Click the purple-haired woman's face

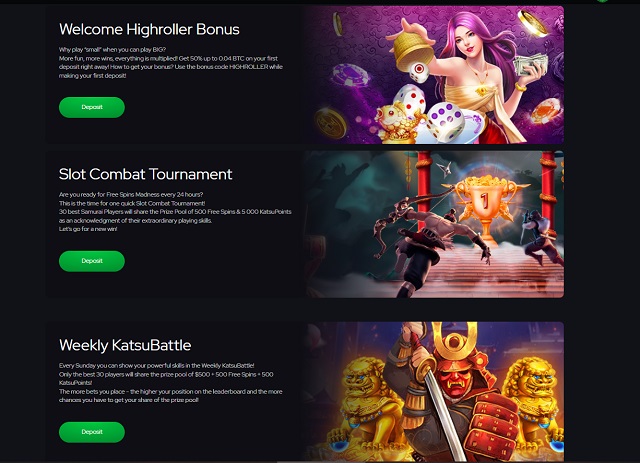pos(466,41)
